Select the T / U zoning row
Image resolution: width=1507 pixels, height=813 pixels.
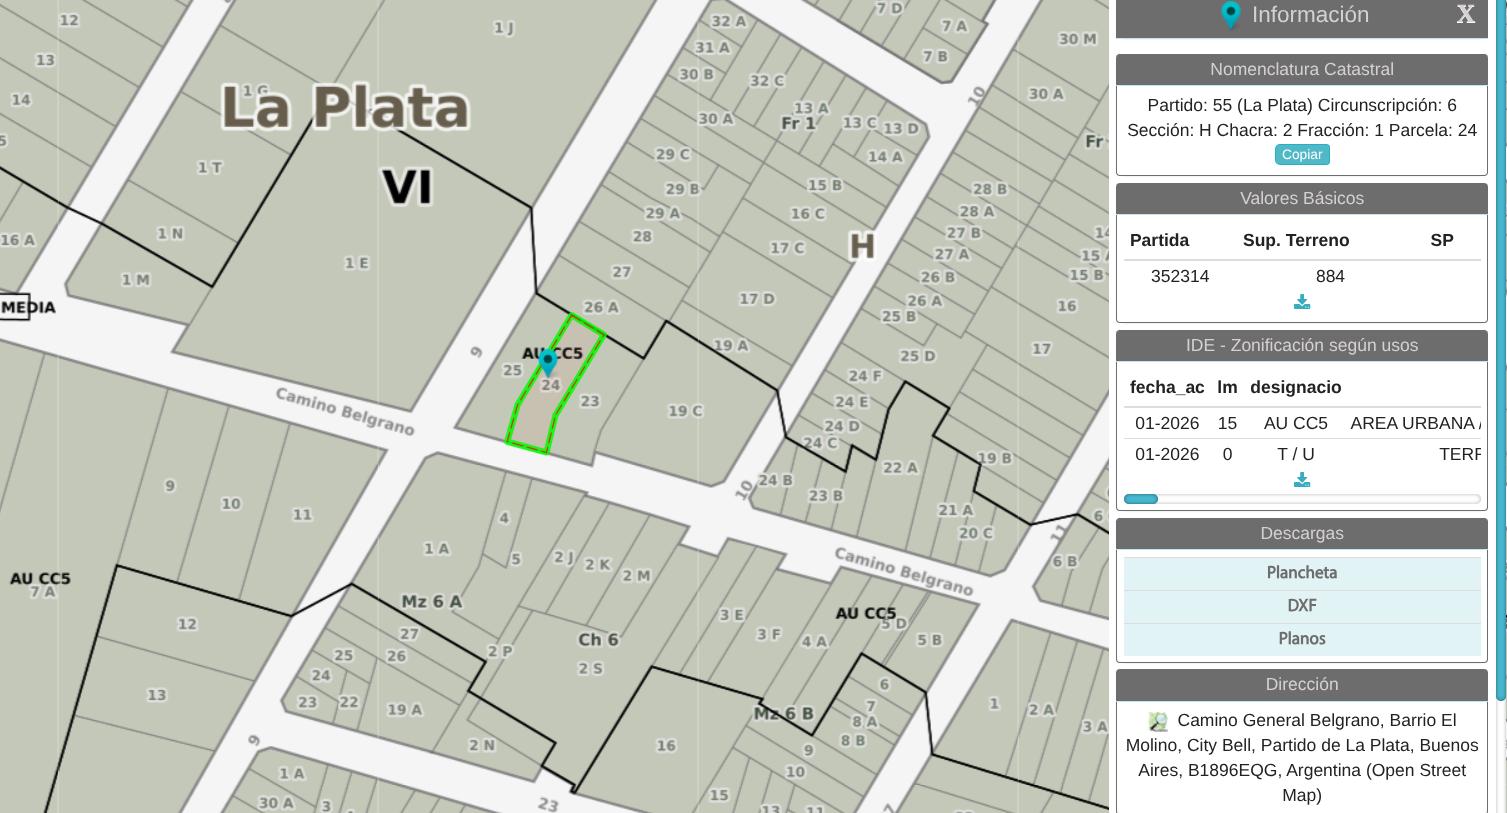1302,454
